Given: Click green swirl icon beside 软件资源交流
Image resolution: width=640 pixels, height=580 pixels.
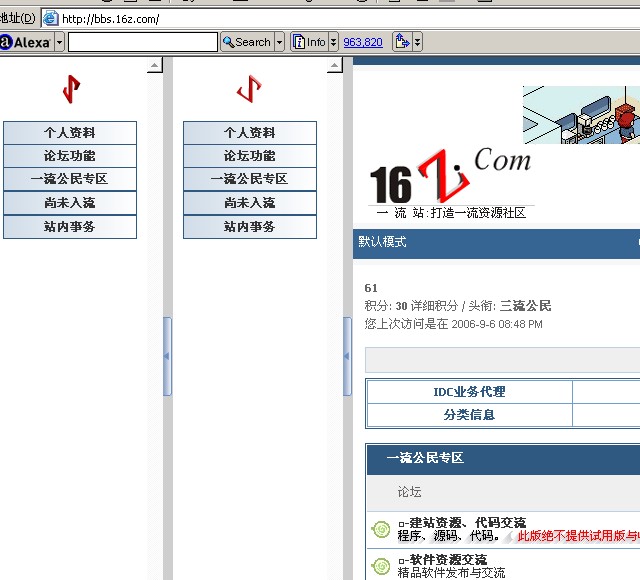Looking at the screenshot, I should tap(381, 566).
